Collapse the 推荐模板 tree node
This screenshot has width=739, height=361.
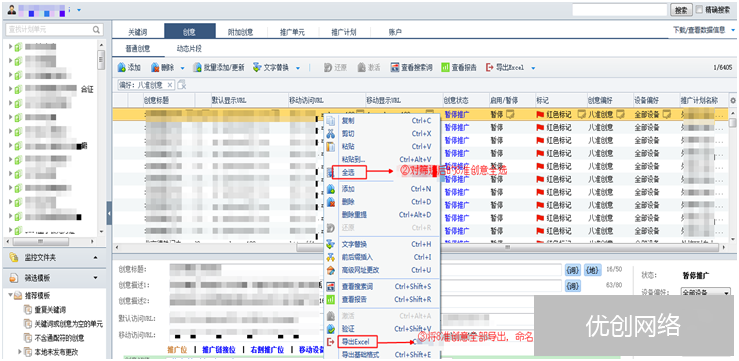[10, 295]
